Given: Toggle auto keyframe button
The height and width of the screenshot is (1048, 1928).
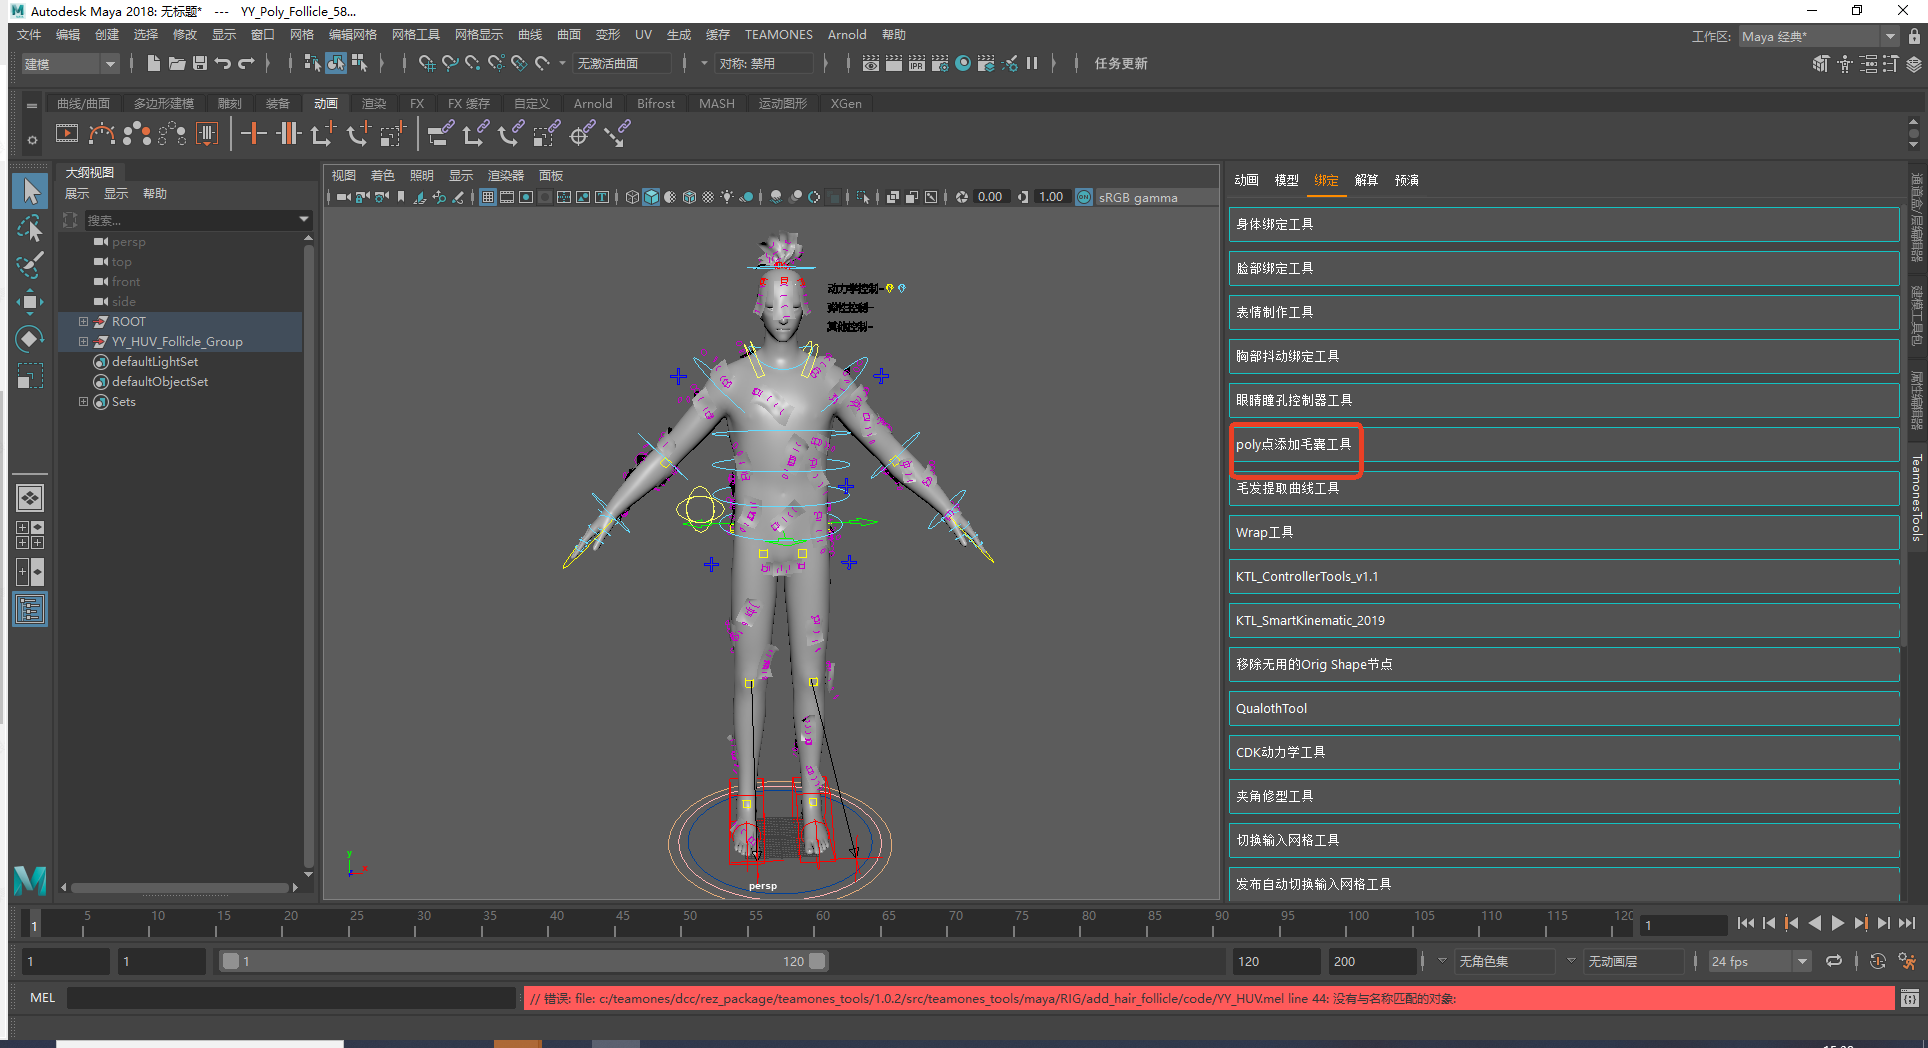Looking at the screenshot, I should [x=1878, y=961].
